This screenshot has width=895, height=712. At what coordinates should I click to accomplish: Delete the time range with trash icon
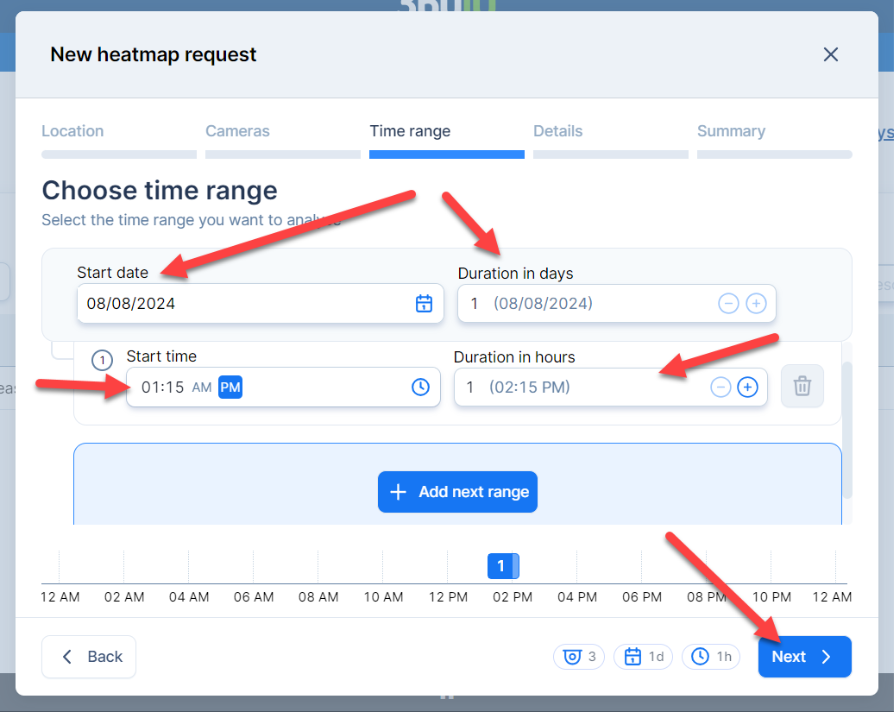[802, 387]
